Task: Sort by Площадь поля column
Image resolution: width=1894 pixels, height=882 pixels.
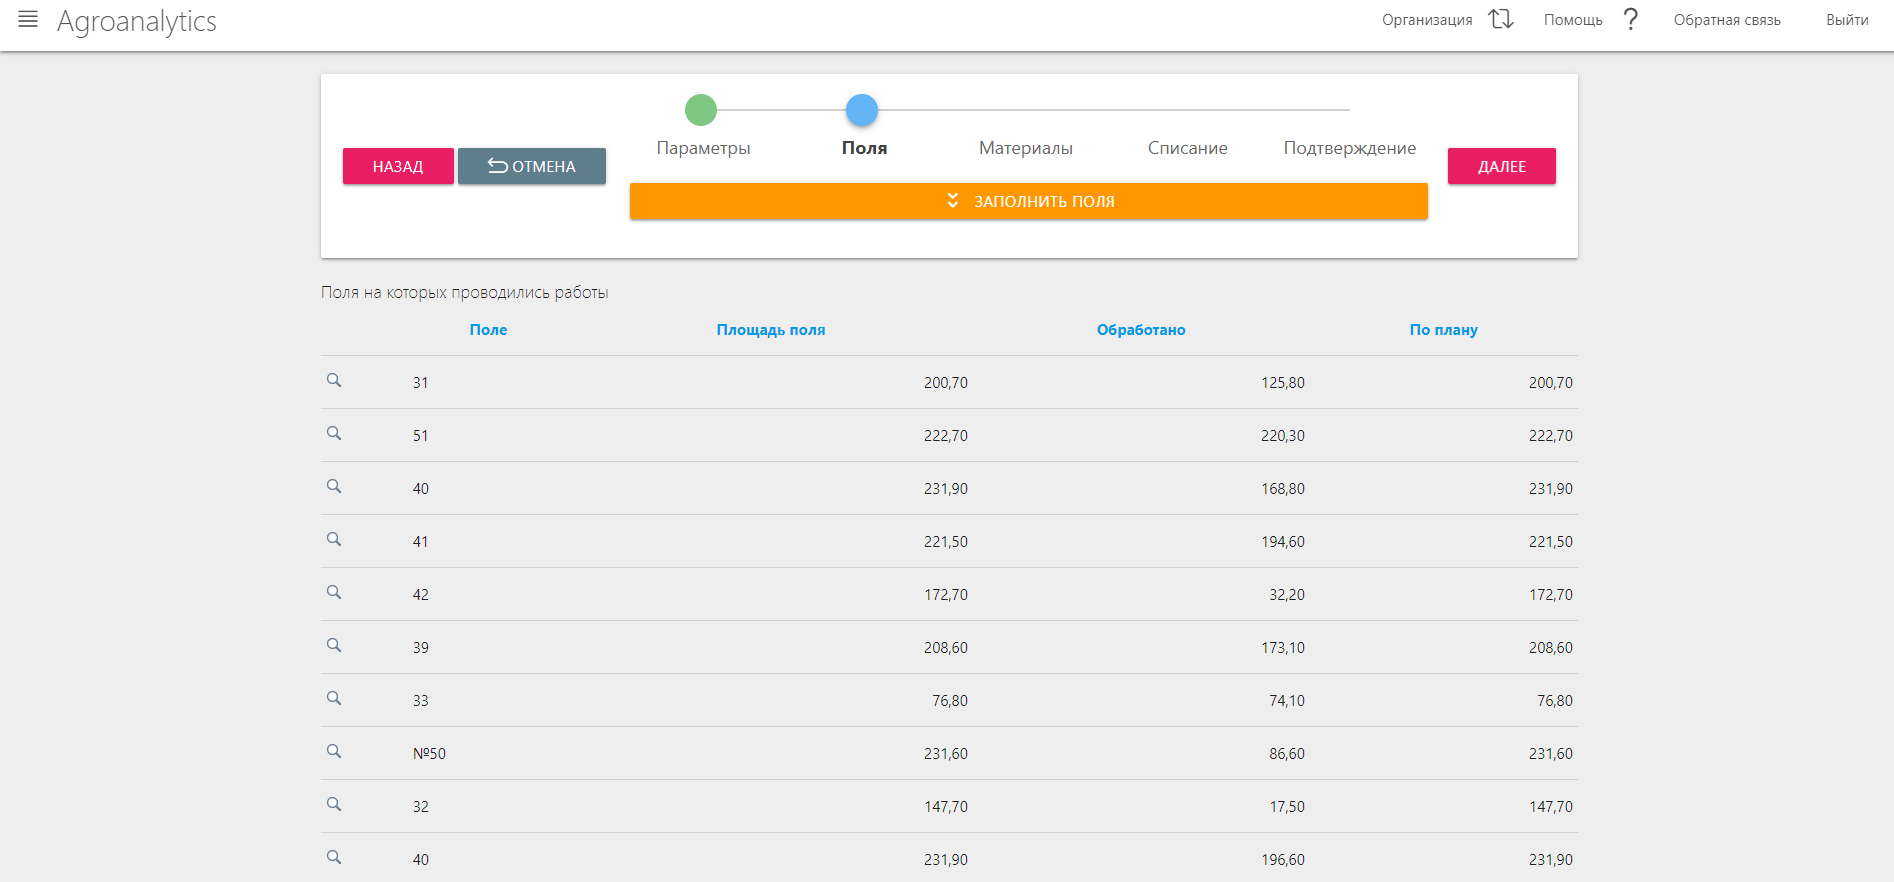Action: click(770, 330)
